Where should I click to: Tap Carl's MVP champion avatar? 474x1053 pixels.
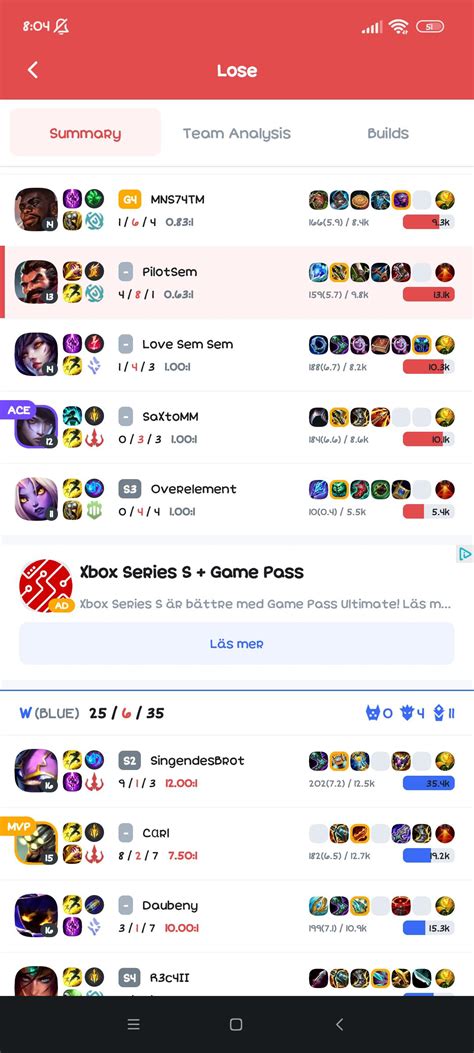(x=36, y=843)
